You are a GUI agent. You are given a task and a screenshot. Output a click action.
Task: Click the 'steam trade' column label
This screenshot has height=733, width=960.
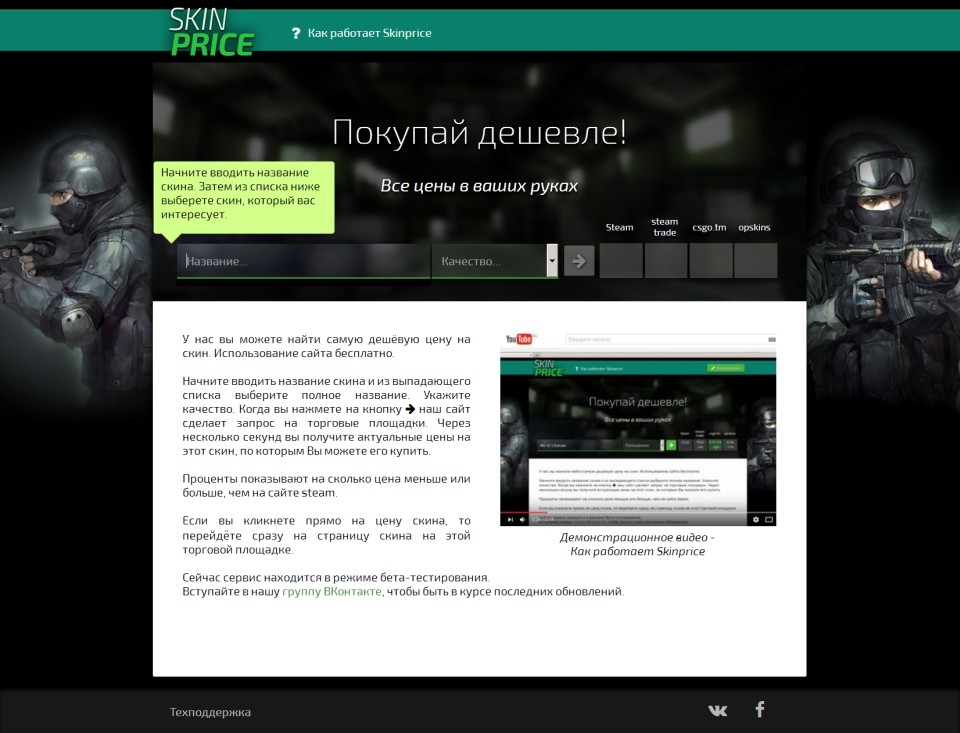pyautogui.click(x=664, y=227)
